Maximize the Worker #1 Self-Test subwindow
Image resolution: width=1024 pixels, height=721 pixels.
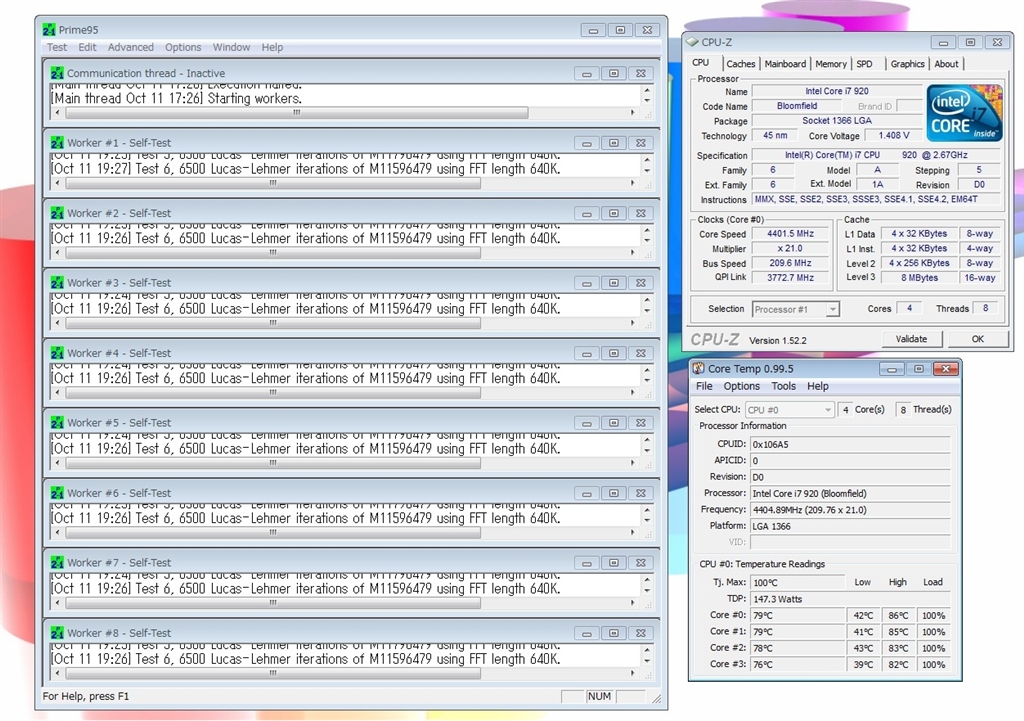tap(614, 143)
